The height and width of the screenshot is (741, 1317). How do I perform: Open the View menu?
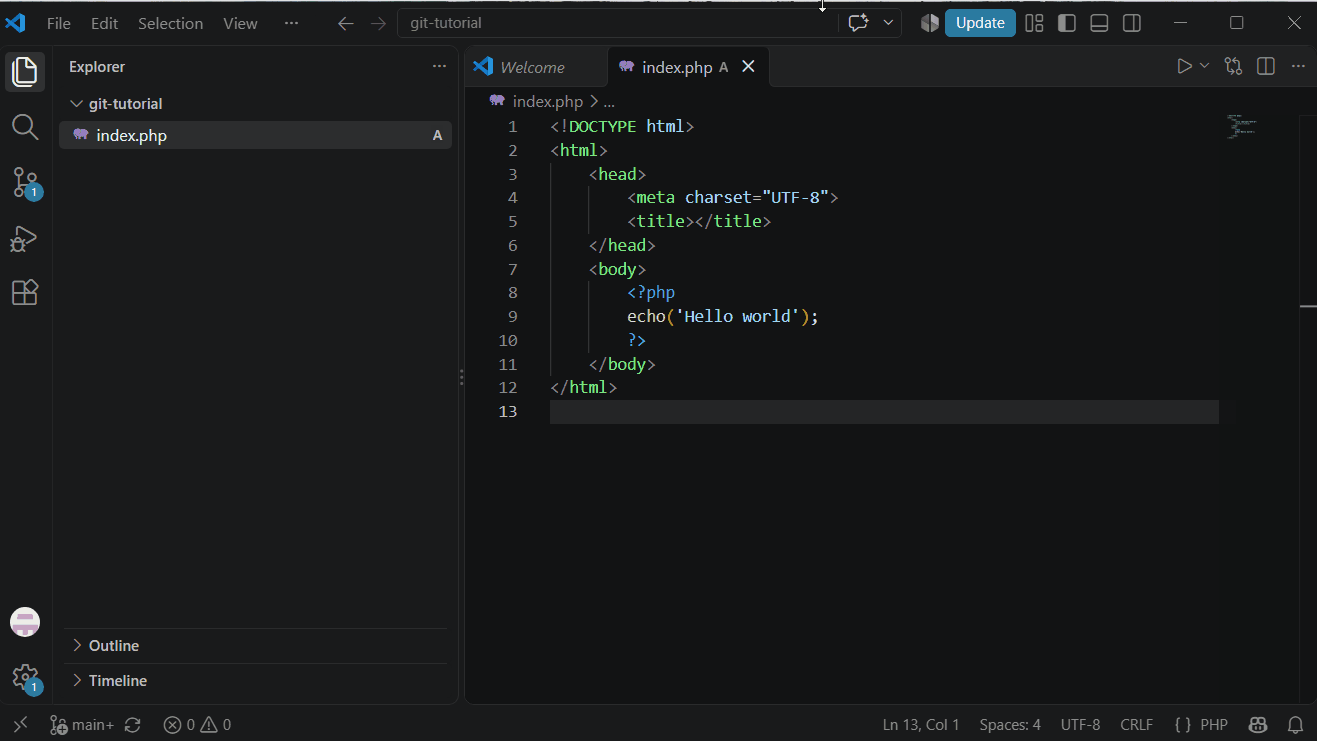[x=240, y=23]
